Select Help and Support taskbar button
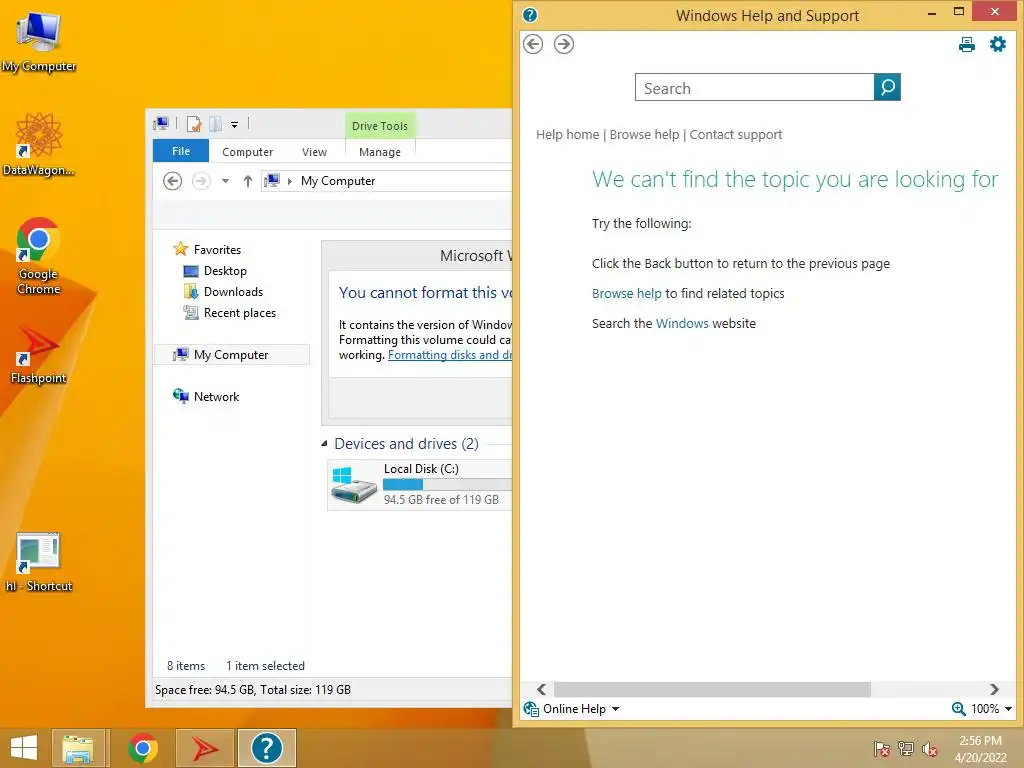This screenshot has width=1024, height=768. pyautogui.click(x=266, y=748)
